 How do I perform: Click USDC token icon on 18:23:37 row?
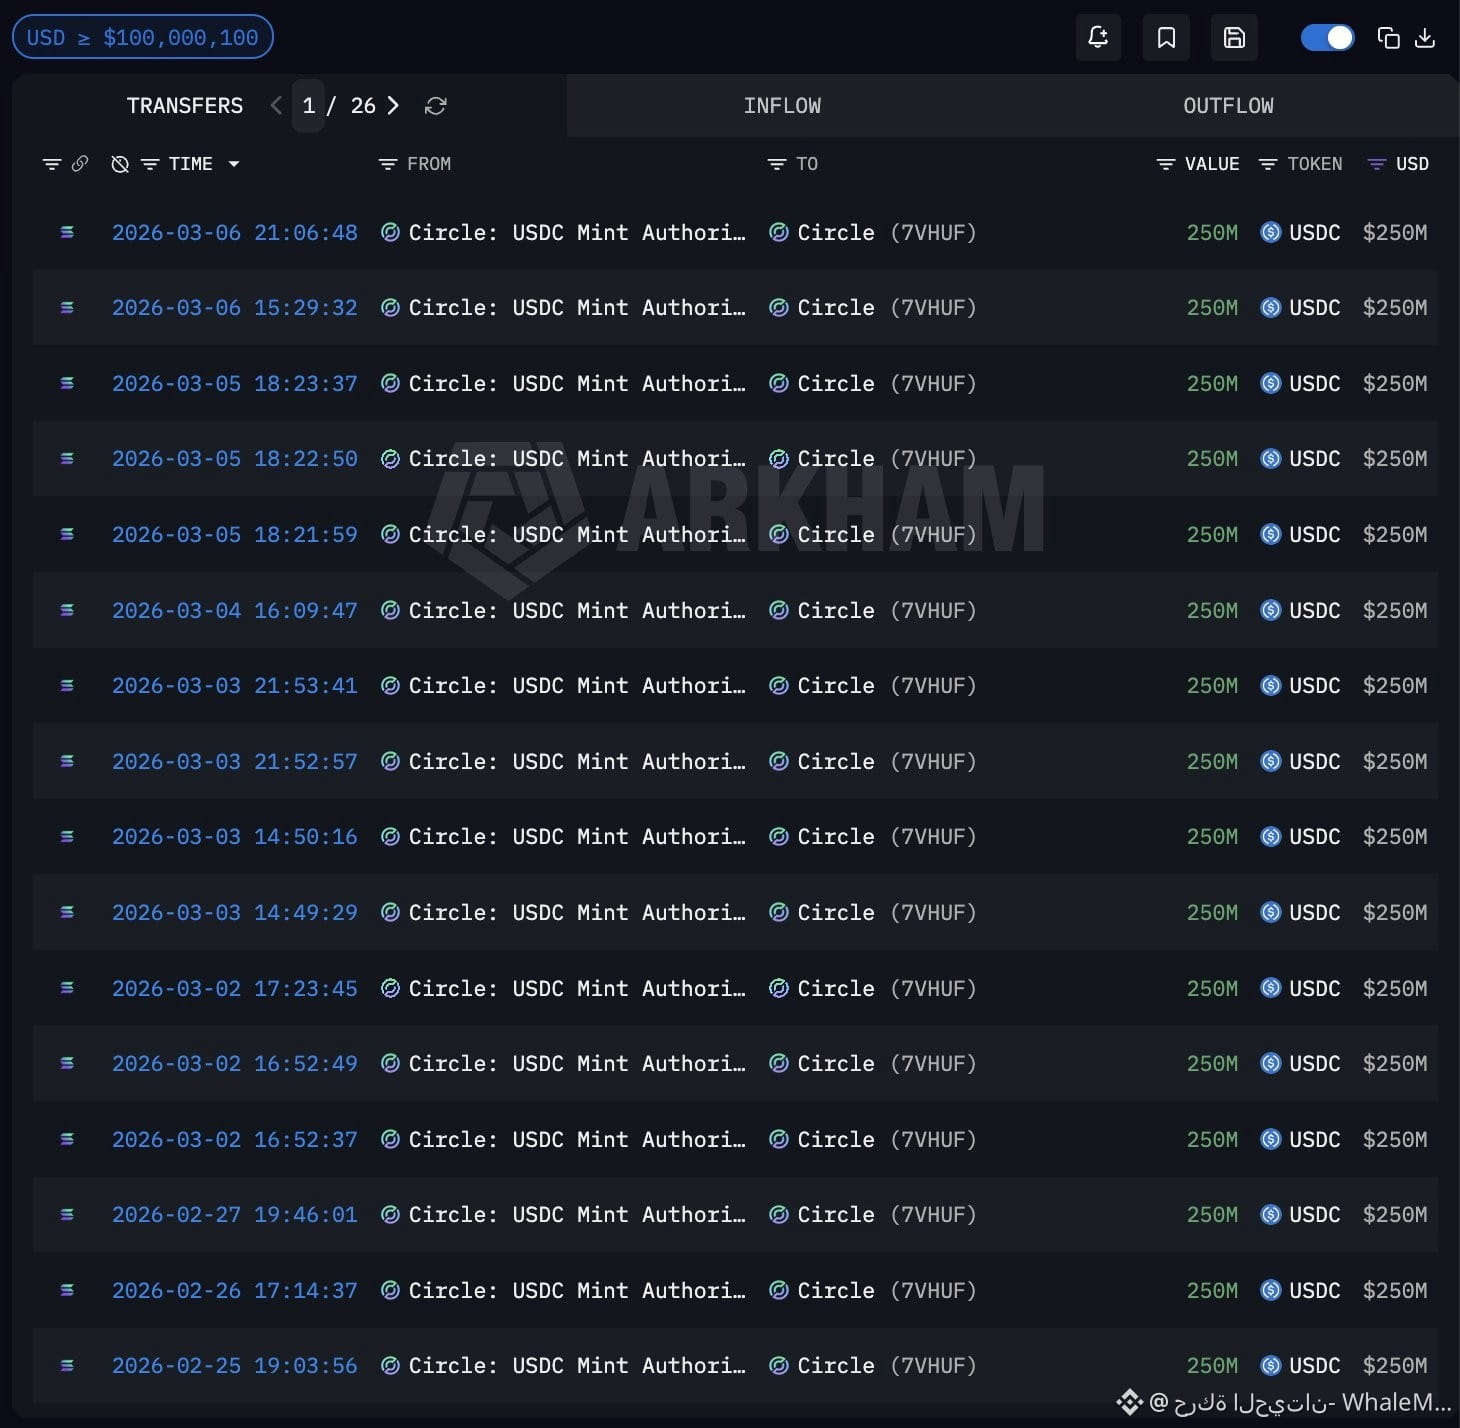1270,383
